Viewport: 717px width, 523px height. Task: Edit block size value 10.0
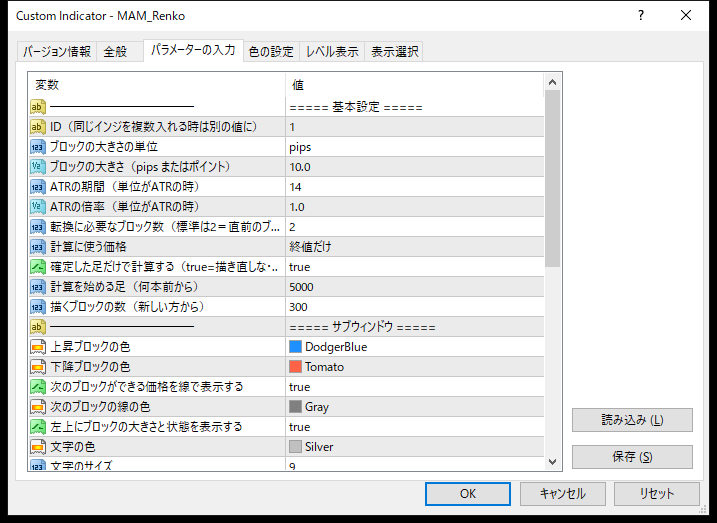(x=415, y=167)
